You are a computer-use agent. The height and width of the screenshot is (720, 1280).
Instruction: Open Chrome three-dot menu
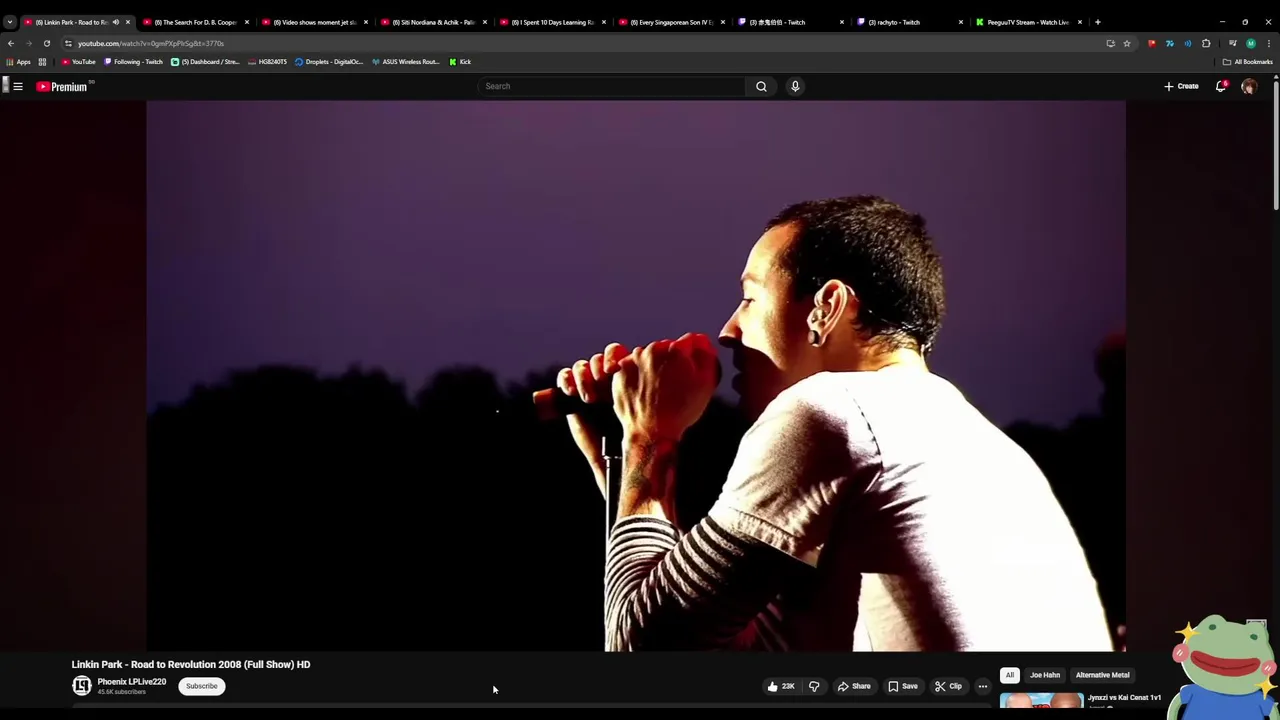click(1269, 43)
